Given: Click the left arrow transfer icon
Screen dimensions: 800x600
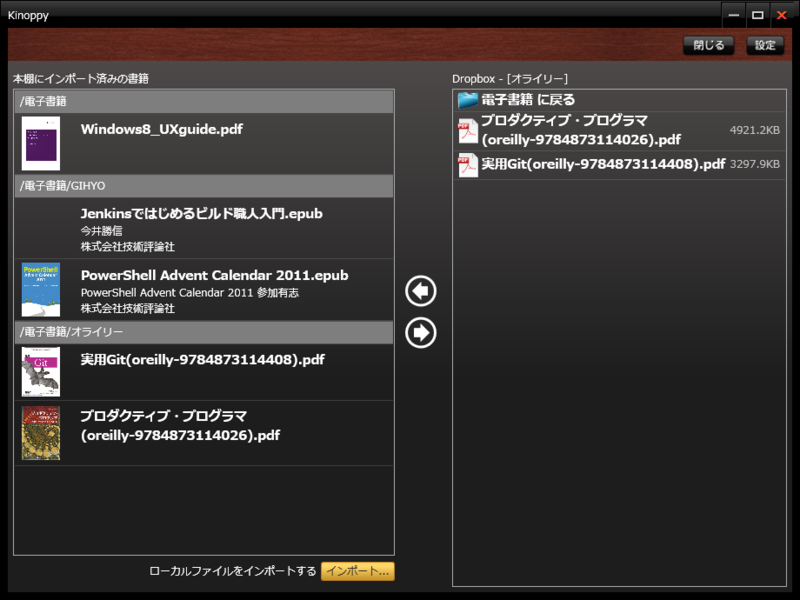Looking at the screenshot, I should click(x=420, y=290).
